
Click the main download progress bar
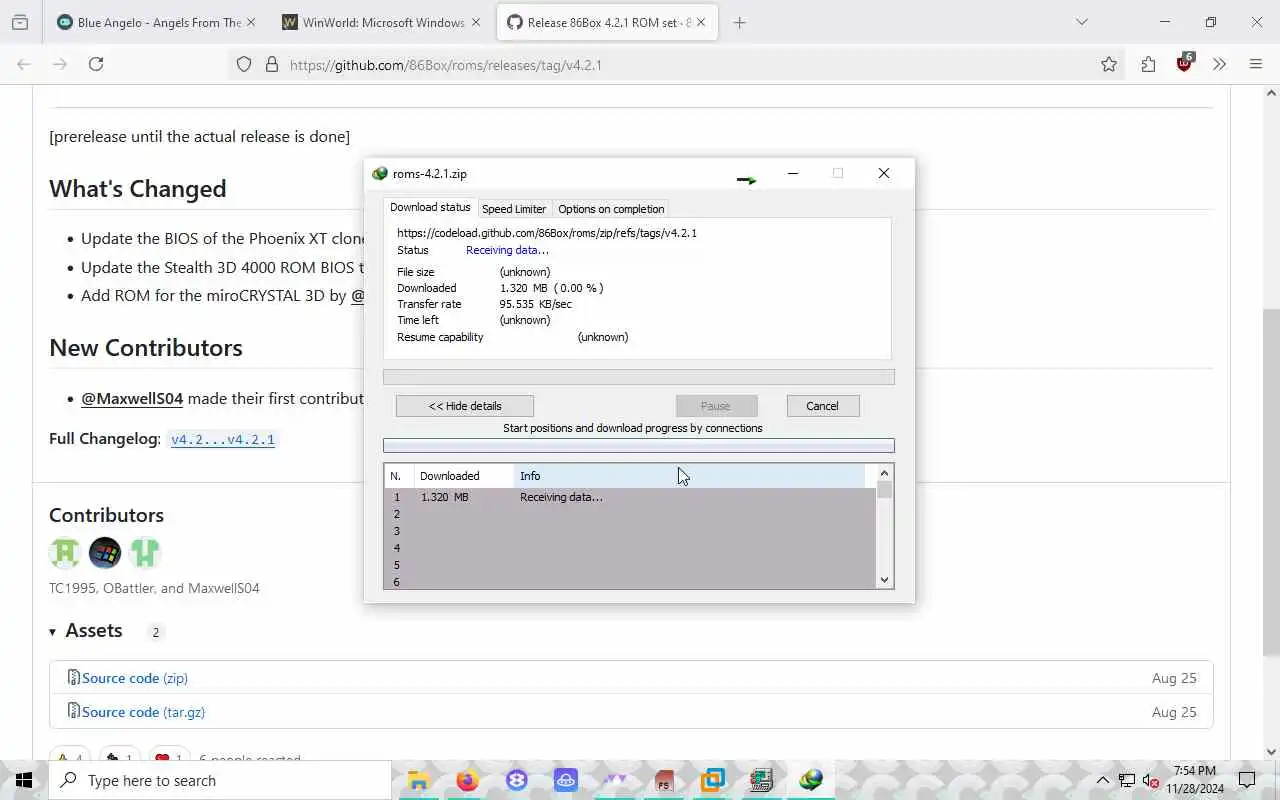[x=639, y=377]
